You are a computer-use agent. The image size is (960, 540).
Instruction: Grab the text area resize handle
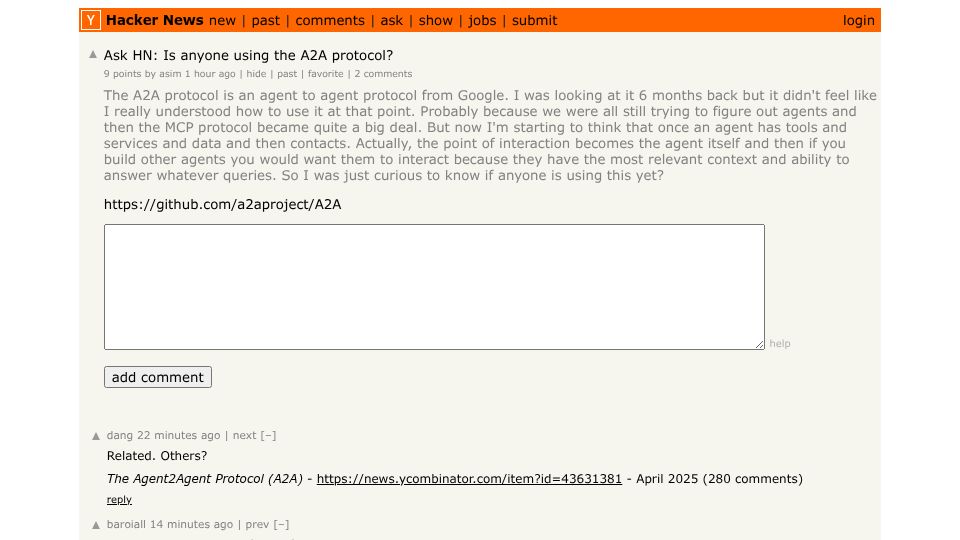(x=760, y=345)
